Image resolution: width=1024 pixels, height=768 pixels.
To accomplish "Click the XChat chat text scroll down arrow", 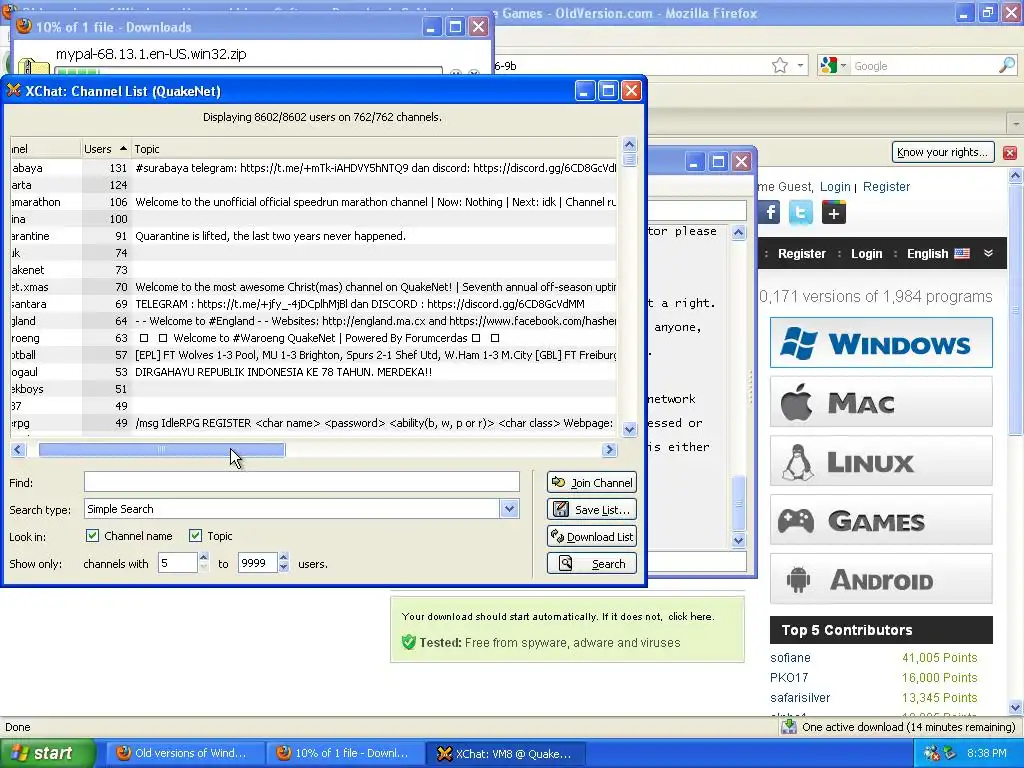I will 739,540.
